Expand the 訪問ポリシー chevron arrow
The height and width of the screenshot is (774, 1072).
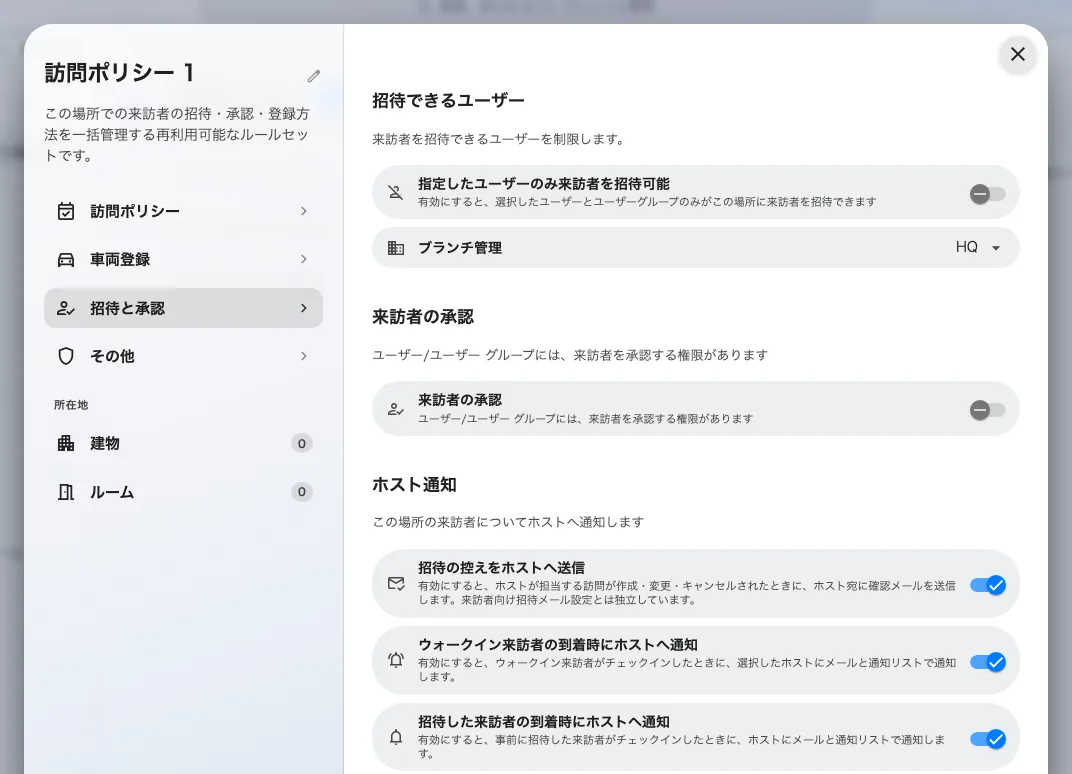304,211
